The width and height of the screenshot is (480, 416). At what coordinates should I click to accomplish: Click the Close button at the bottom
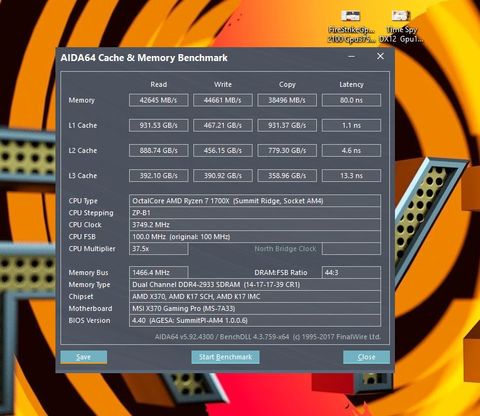(366, 357)
